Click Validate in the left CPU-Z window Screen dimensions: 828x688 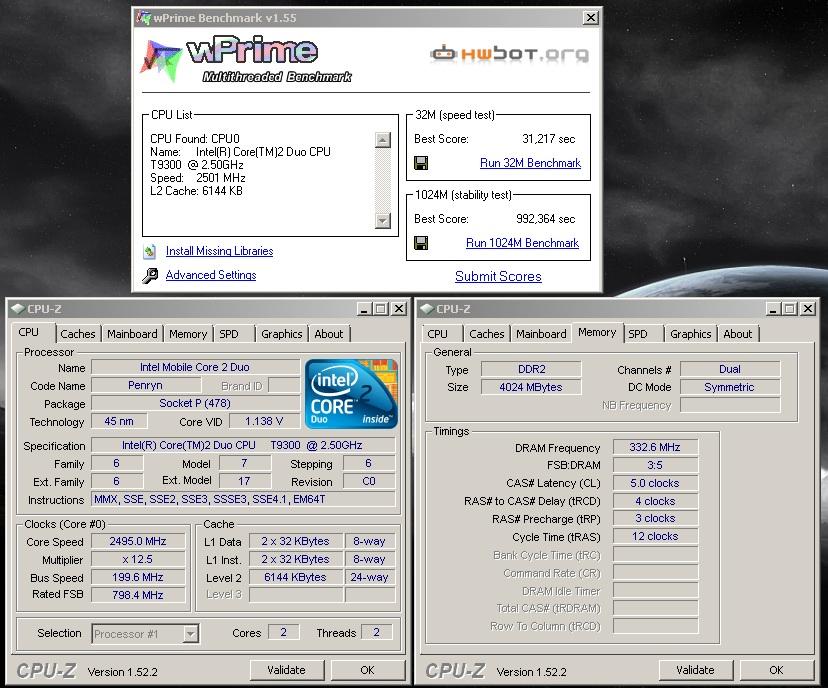click(x=286, y=671)
